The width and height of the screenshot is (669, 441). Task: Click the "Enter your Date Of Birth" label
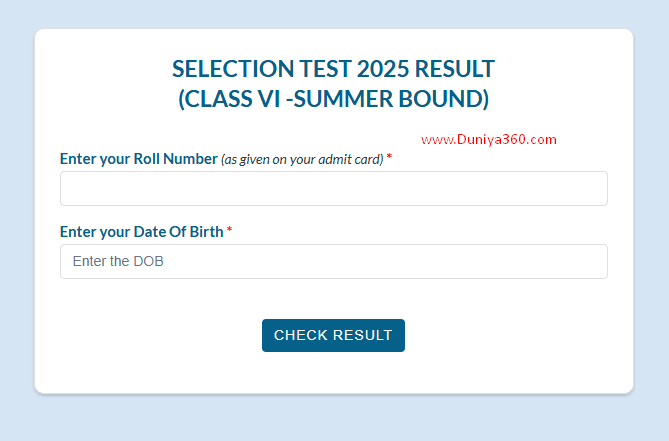coord(142,232)
